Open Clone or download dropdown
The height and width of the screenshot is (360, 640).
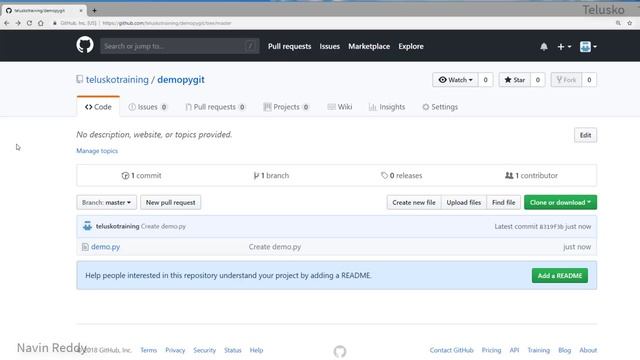click(x=560, y=202)
